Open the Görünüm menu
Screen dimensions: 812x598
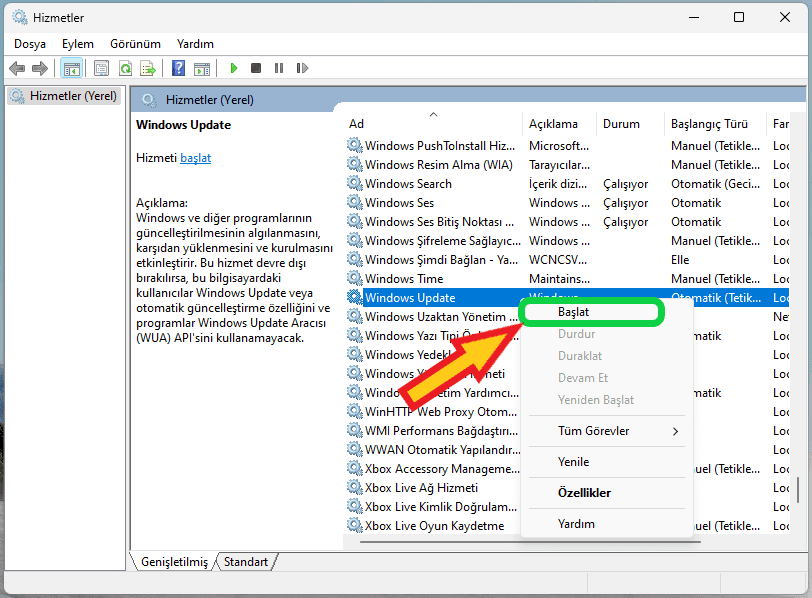(135, 44)
